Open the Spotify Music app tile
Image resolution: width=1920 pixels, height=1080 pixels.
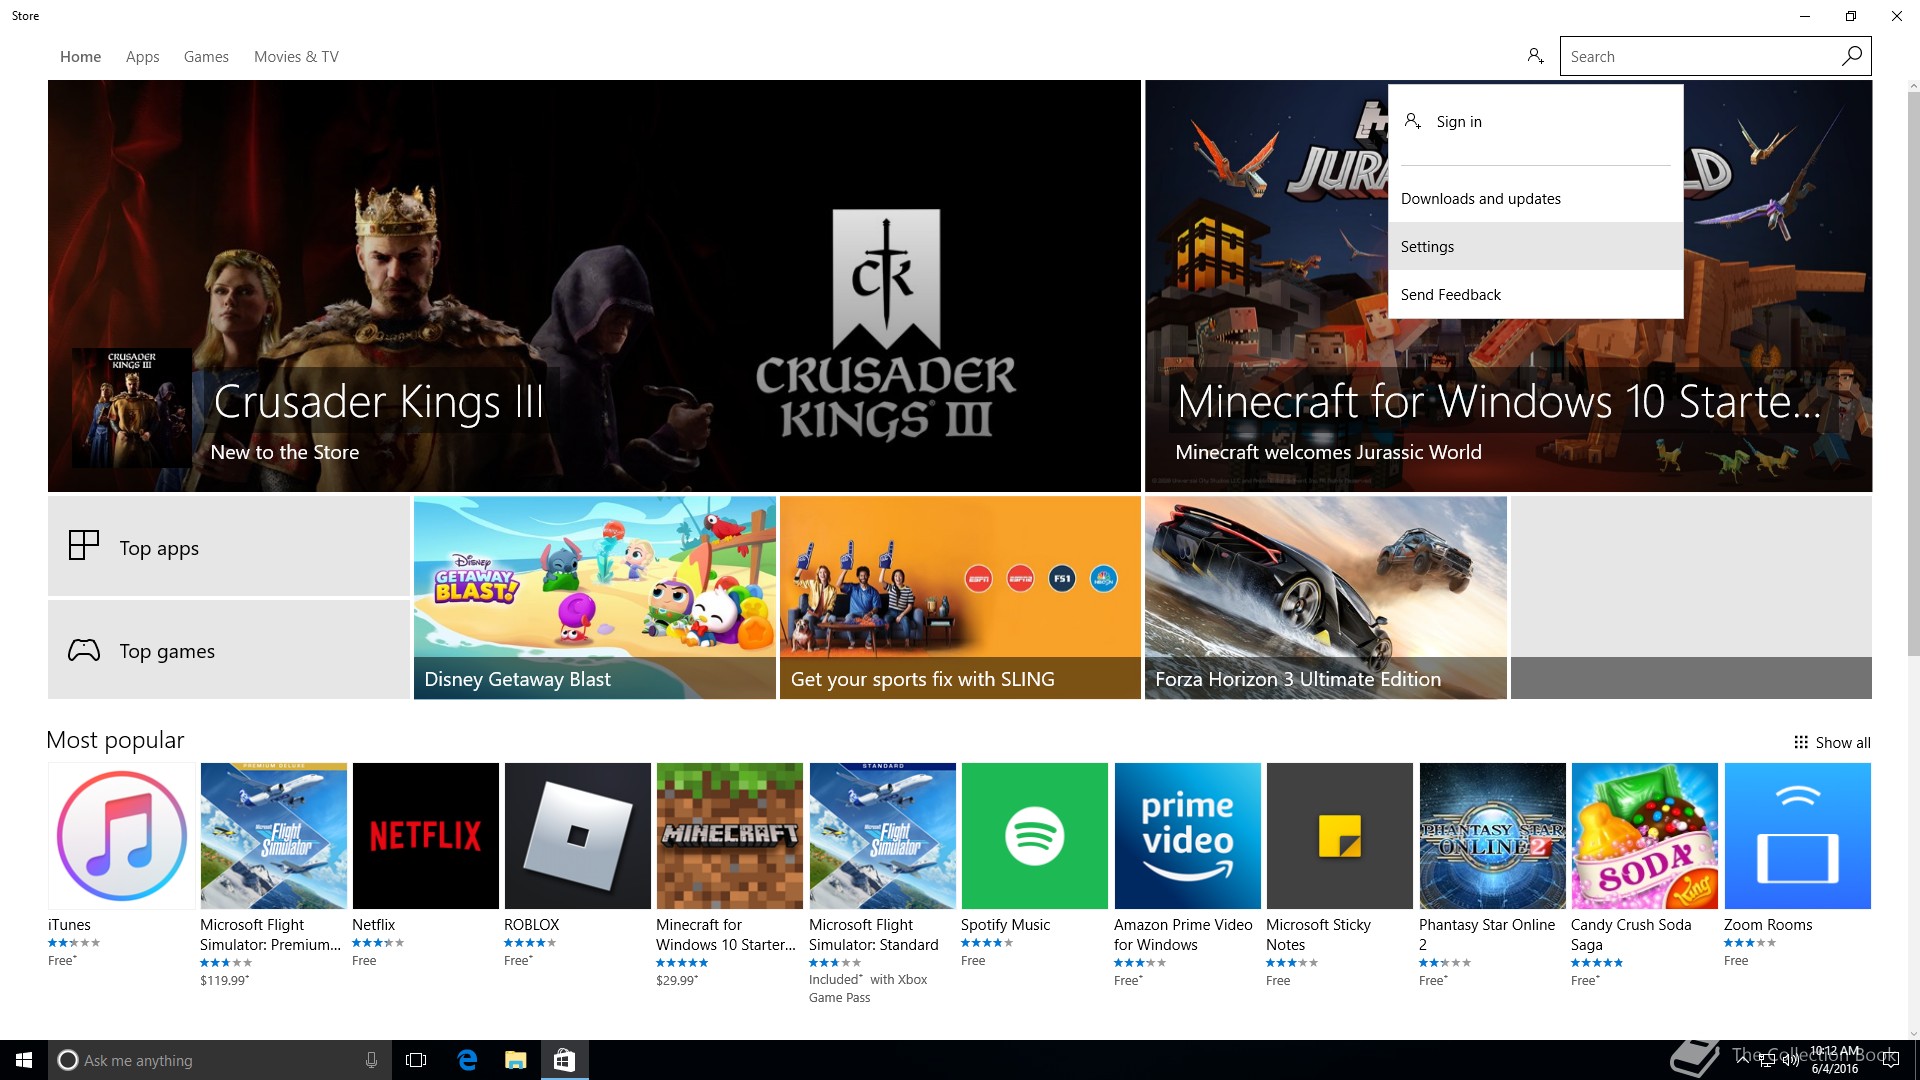[1034, 836]
